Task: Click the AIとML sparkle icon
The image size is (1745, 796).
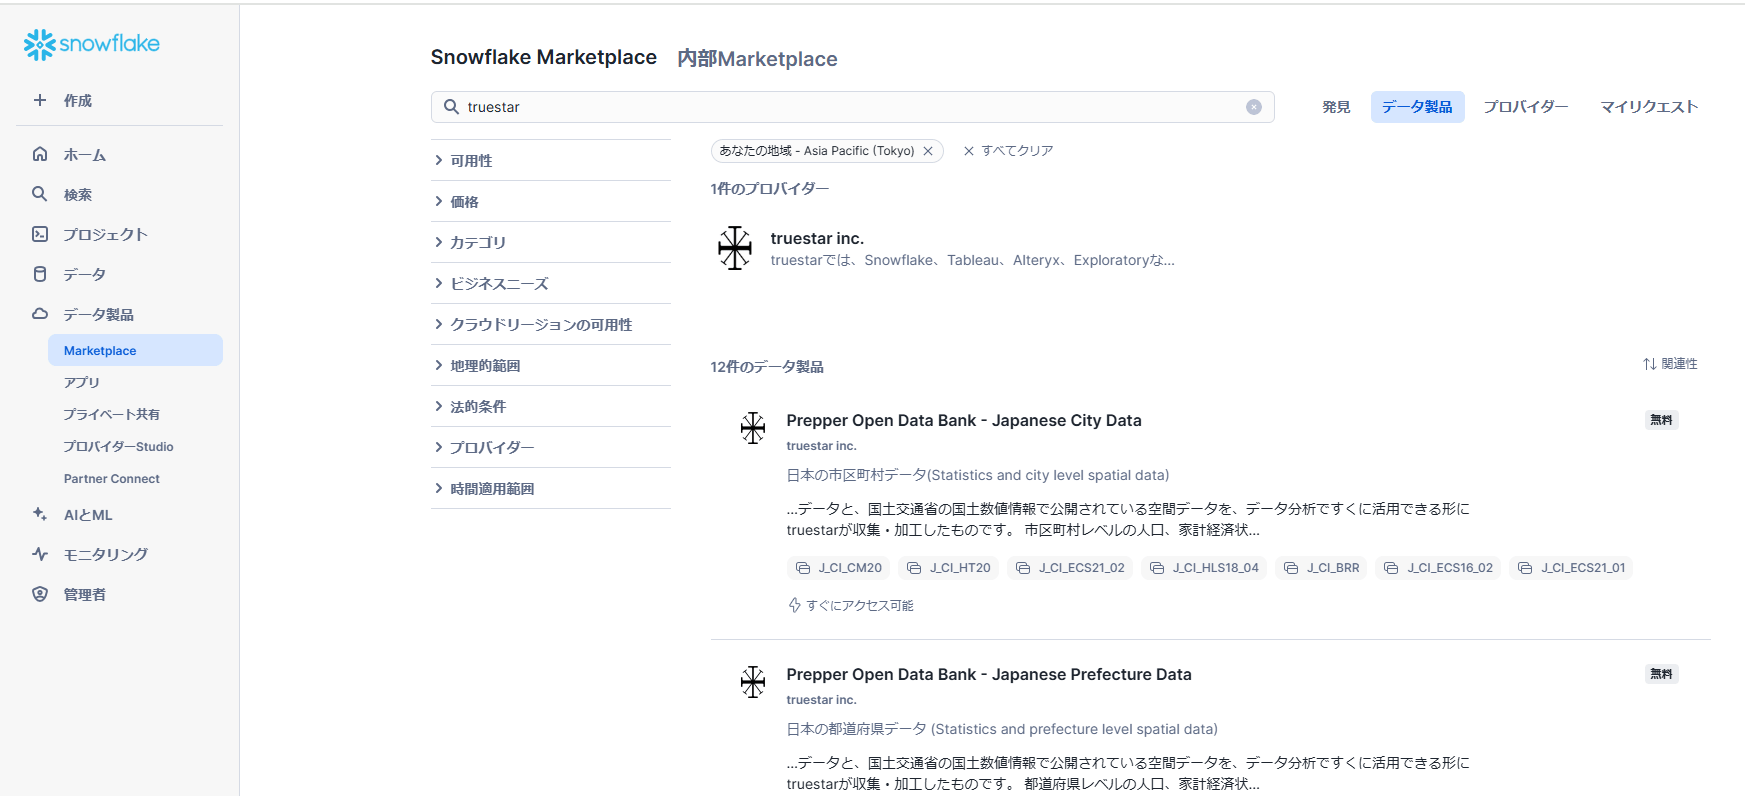Action: coord(40,514)
